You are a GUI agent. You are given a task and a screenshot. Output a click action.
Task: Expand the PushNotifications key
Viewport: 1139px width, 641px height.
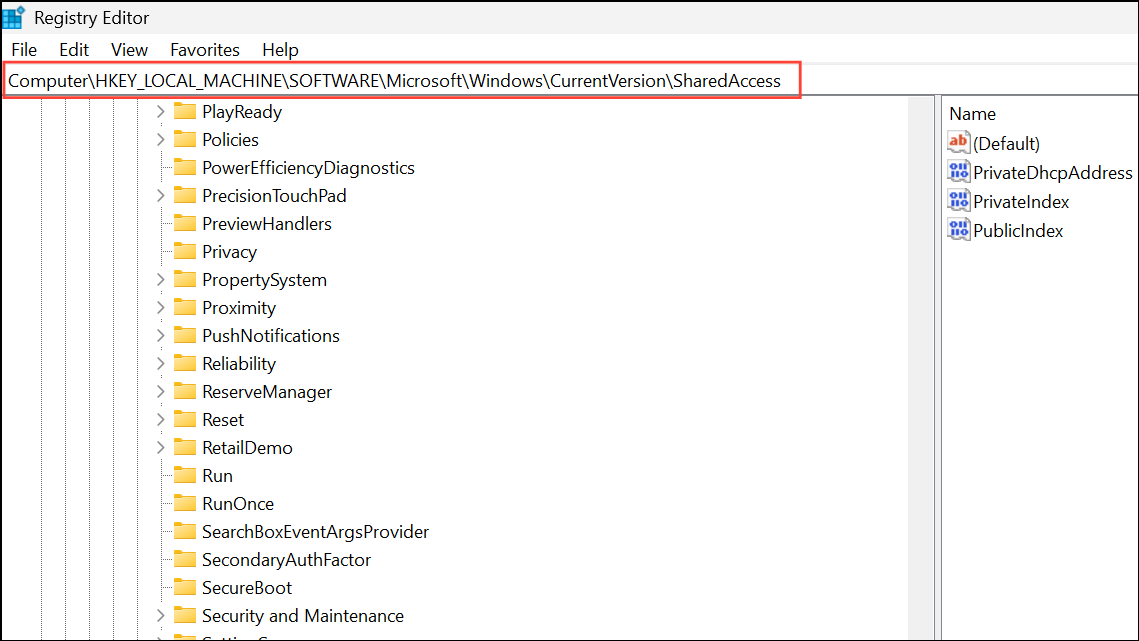(161, 335)
